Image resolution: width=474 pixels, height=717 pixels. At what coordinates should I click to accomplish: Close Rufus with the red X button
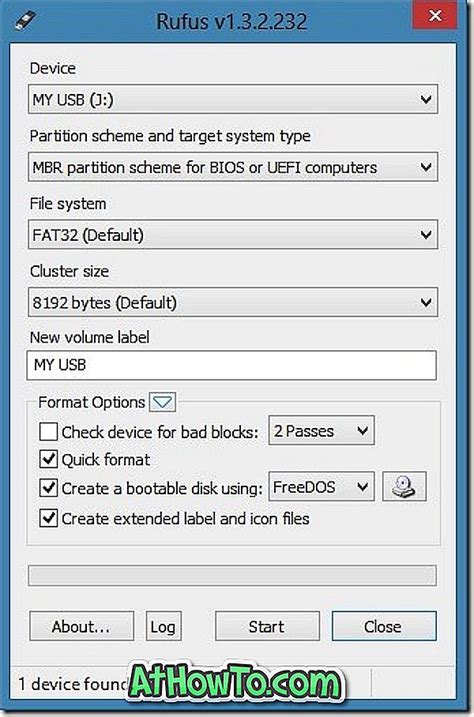[435, 16]
